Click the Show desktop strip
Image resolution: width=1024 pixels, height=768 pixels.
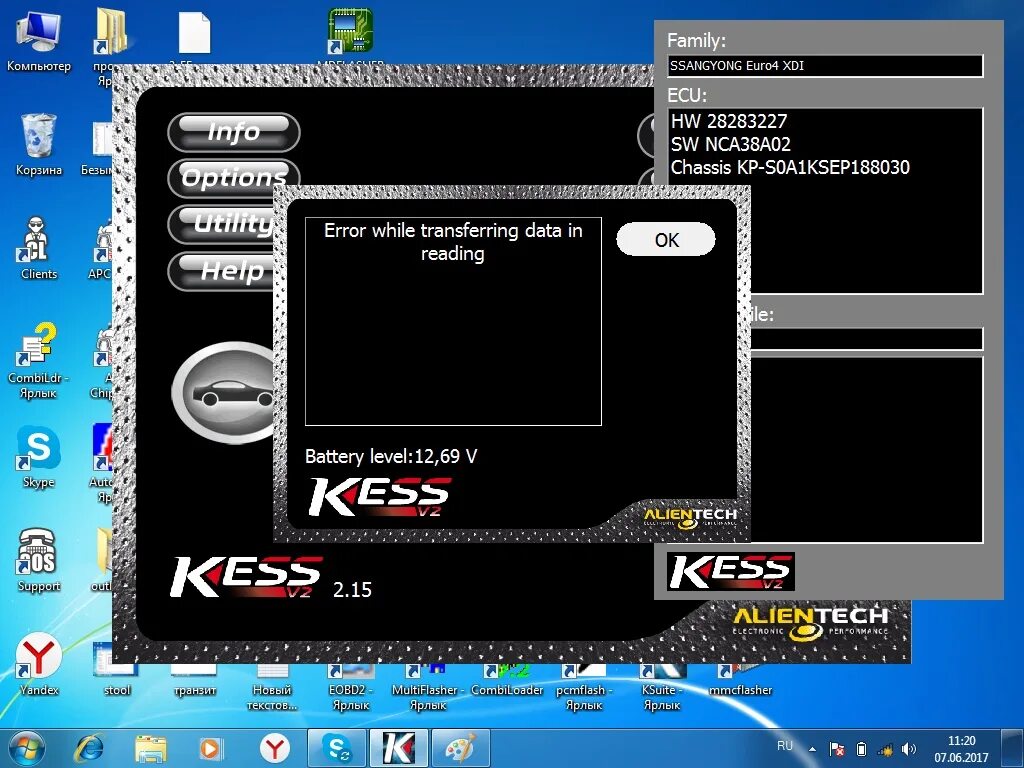point(1013,748)
